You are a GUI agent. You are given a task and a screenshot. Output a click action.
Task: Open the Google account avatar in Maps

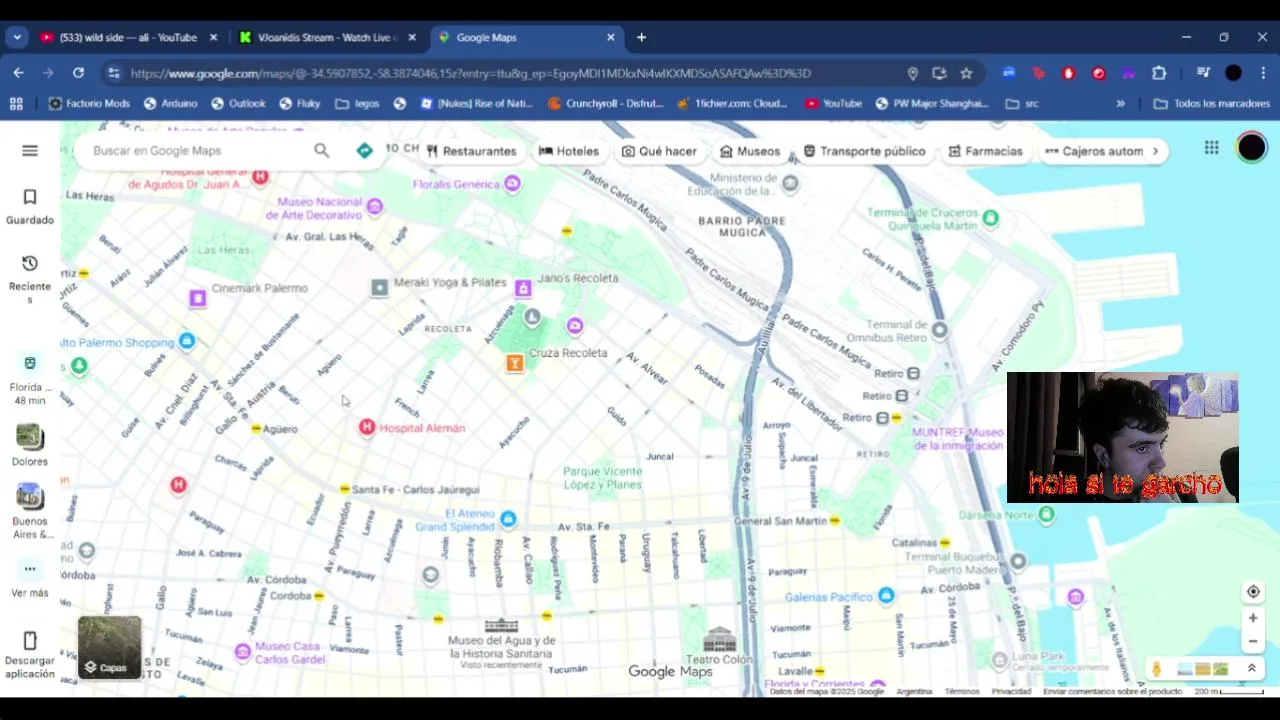tap(1251, 148)
